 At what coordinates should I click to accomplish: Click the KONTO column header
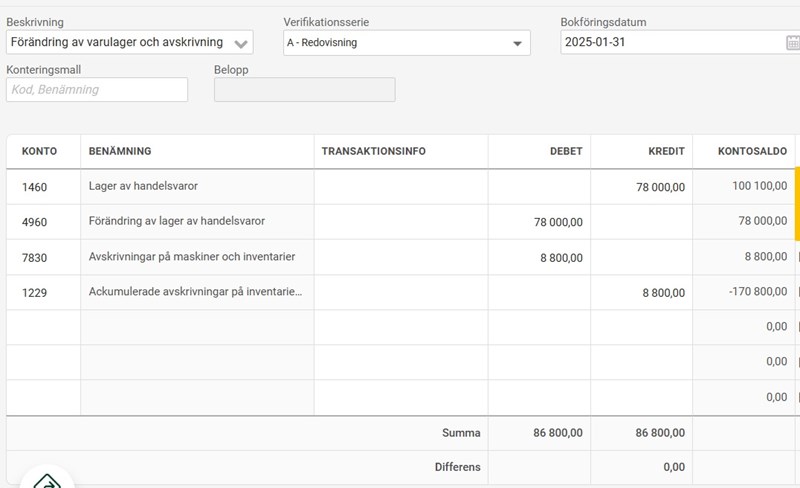click(x=40, y=151)
